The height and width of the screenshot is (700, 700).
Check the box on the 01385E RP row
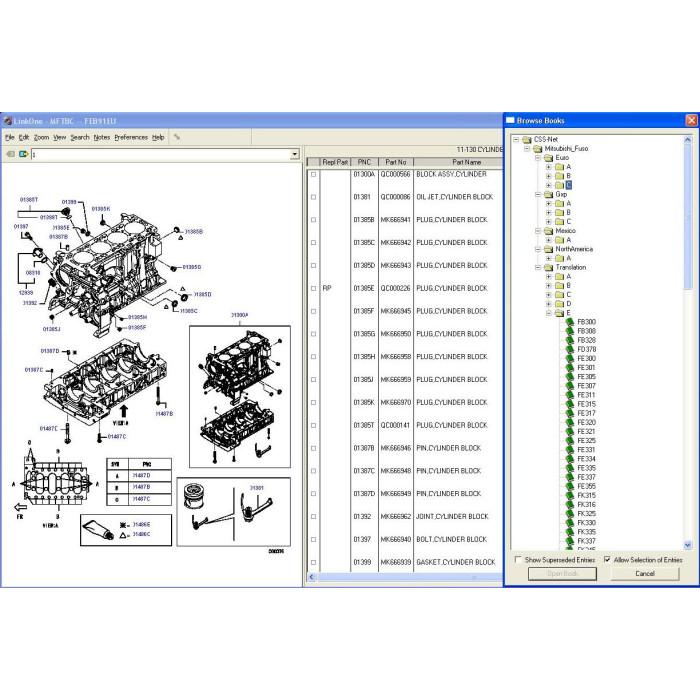313,288
